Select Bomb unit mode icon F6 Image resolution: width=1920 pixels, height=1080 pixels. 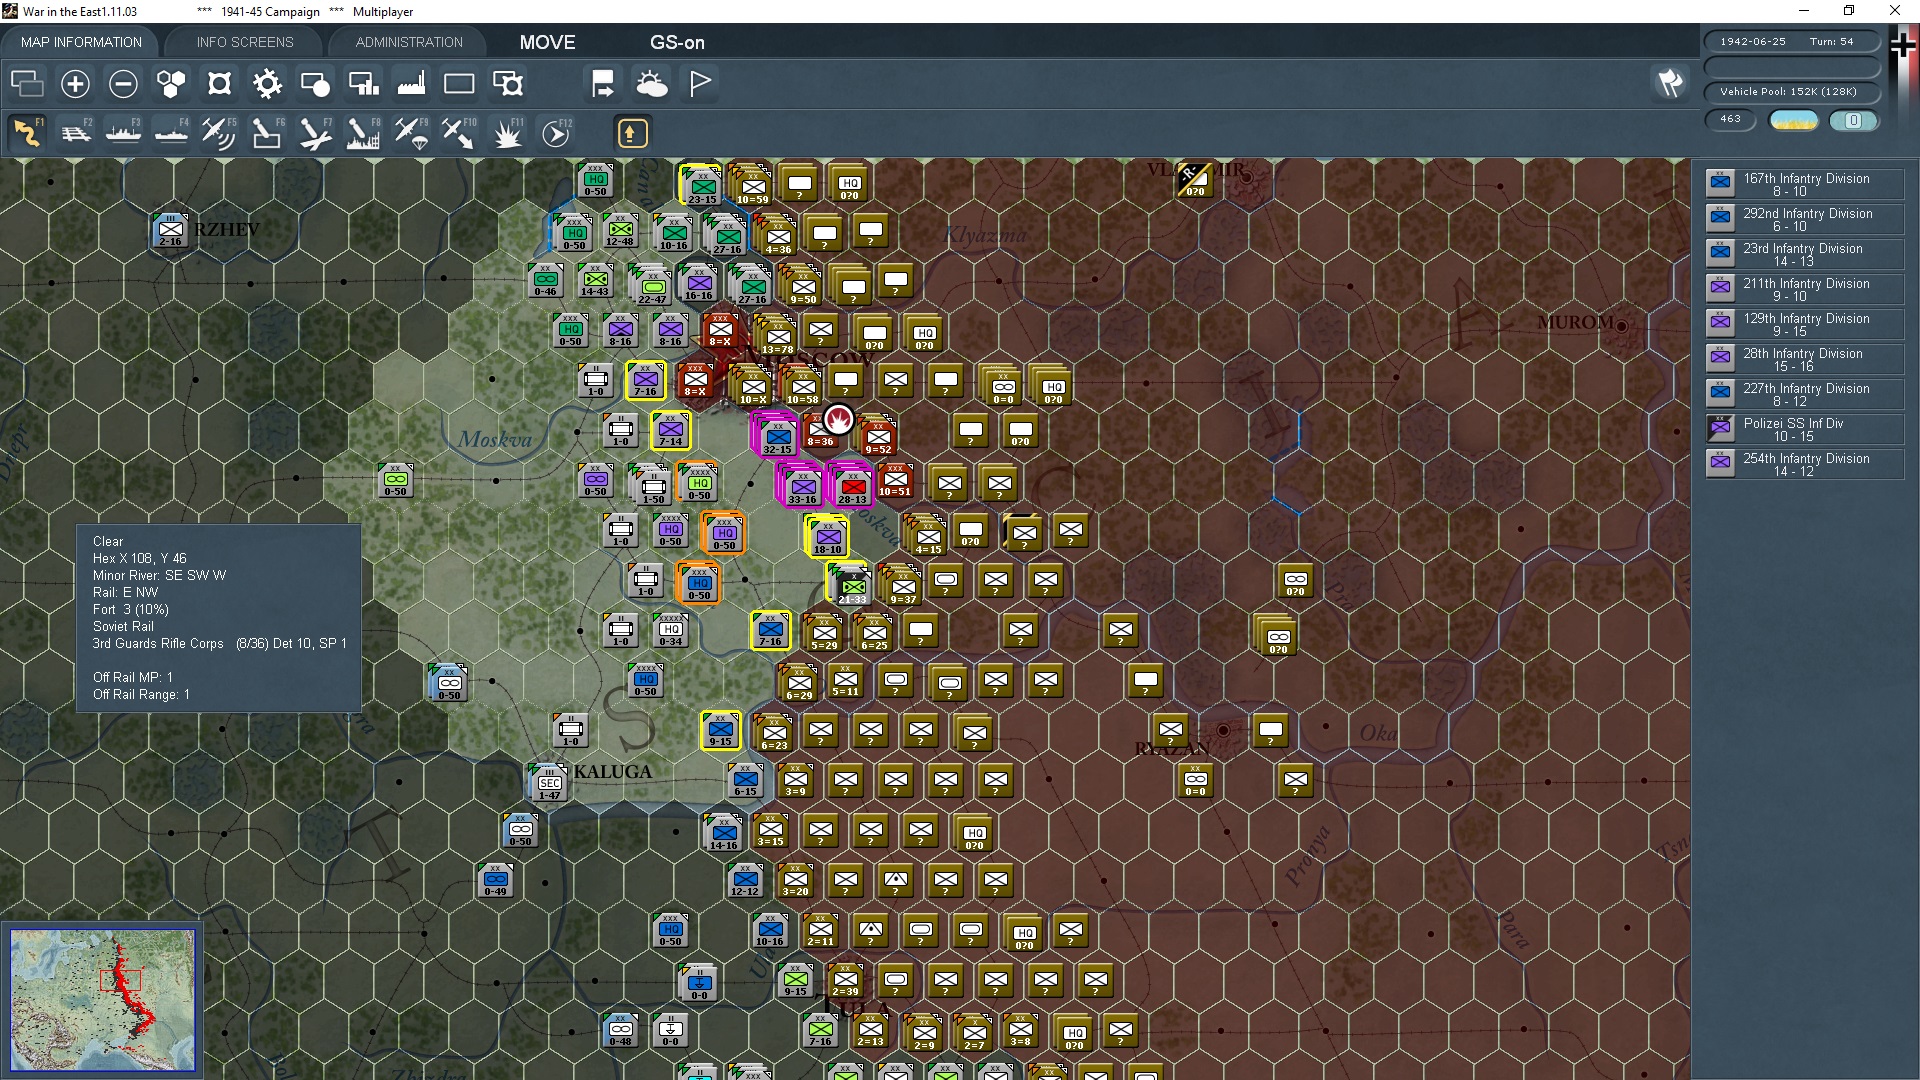[x=267, y=133]
